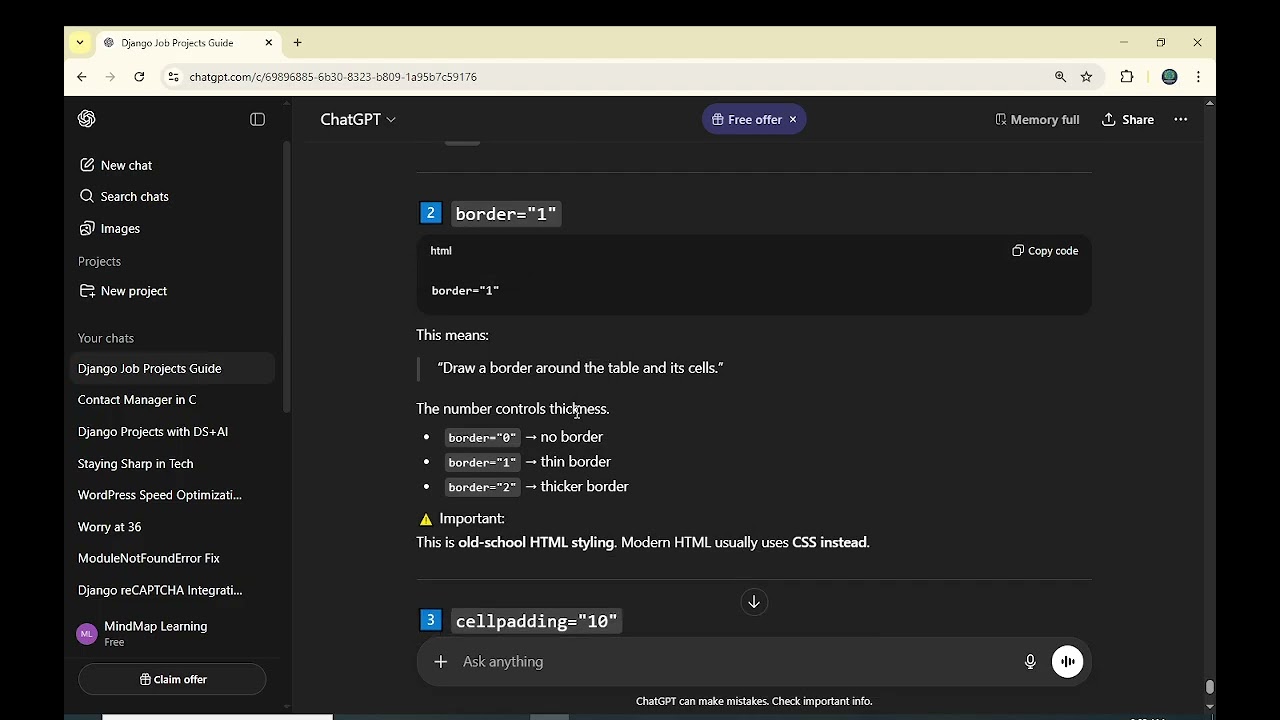The width and height of the screenshot is (1280, 720).
Task: Click the Free offer badge
Action: pyautogui.click(x=746, y=120)
